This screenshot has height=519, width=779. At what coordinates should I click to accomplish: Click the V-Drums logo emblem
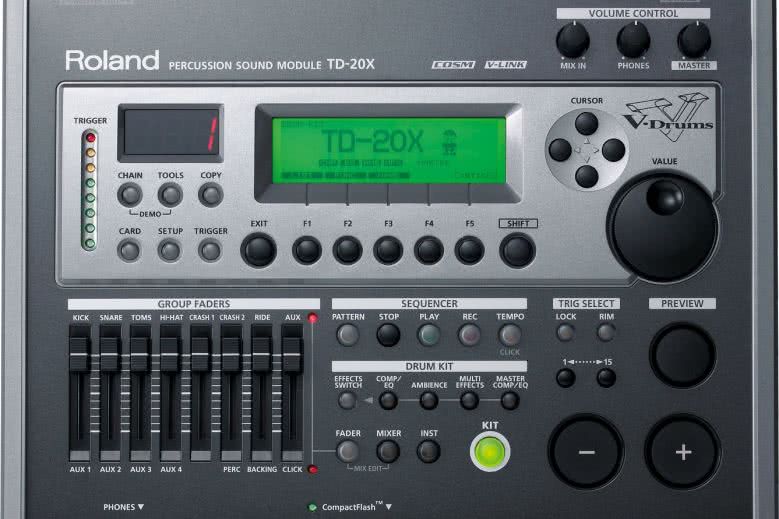pyautogui.click(x=669, y=117)
